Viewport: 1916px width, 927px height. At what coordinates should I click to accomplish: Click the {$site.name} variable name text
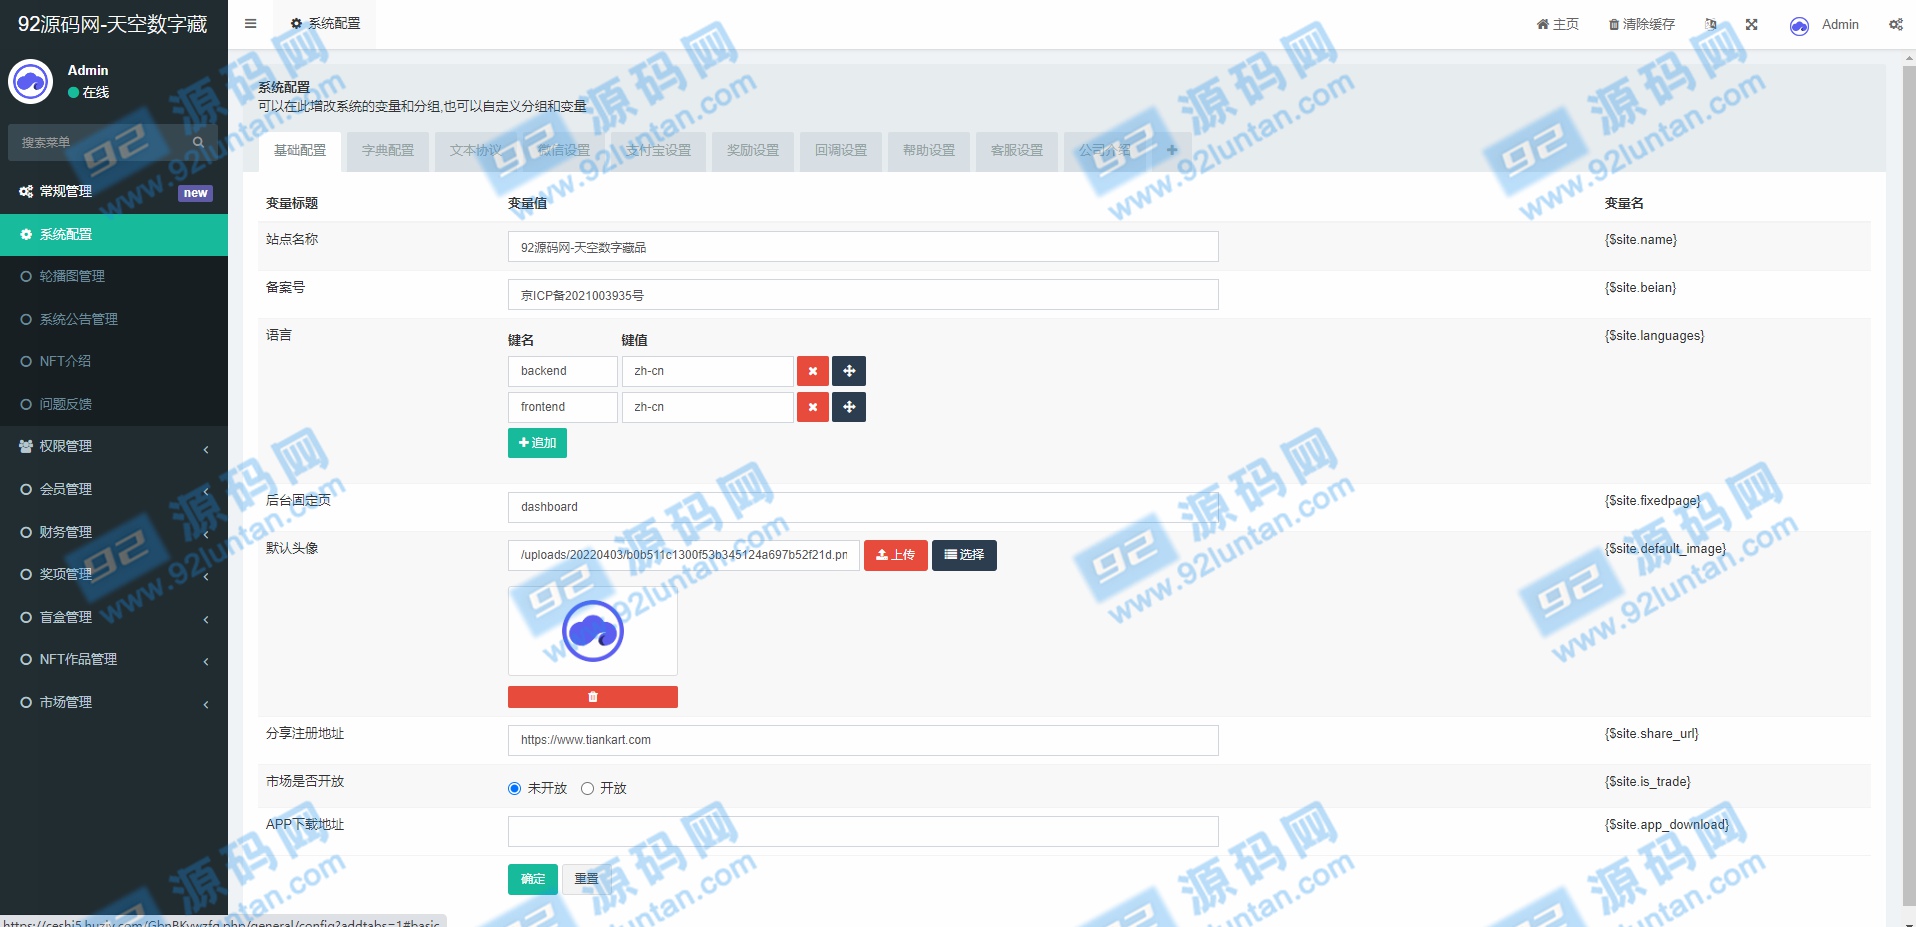[1641, 240]
